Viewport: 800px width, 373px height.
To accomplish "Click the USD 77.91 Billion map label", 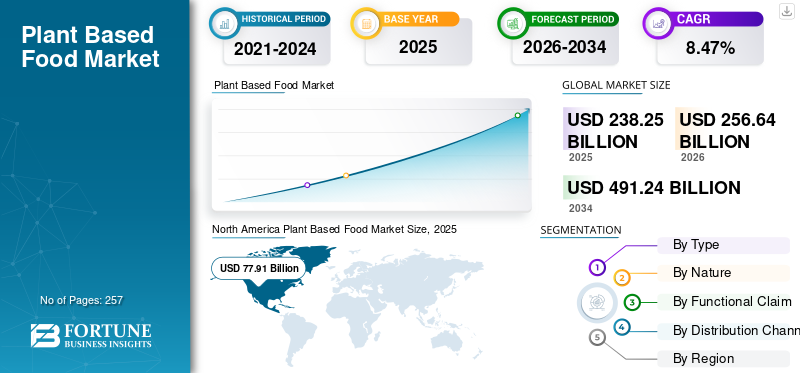I will tap(259, 268).
